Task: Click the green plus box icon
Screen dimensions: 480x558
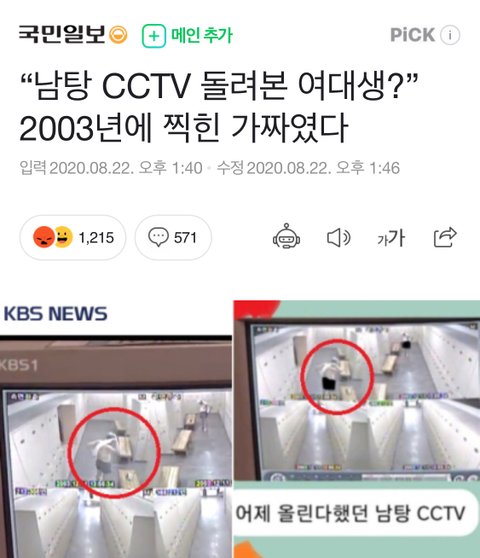Action: 154,36
